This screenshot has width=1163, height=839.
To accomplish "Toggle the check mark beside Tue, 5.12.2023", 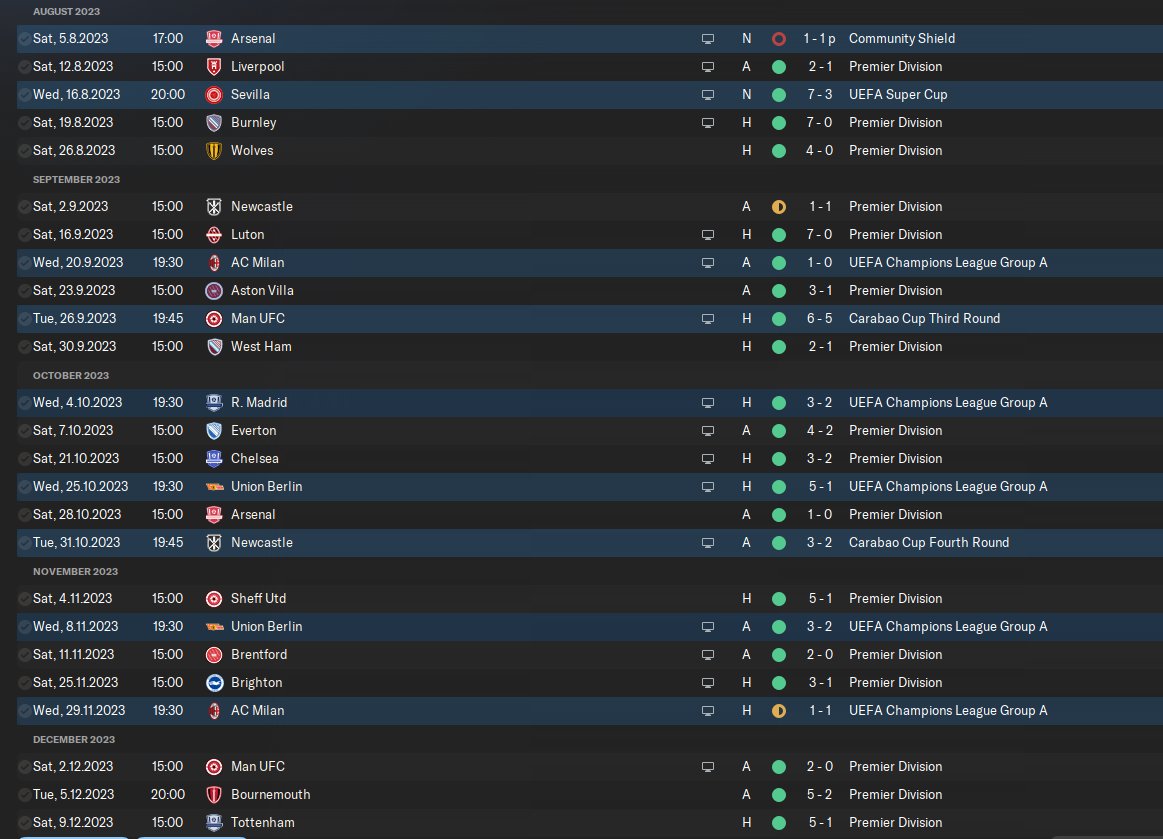I will click(x=24, y=795).
